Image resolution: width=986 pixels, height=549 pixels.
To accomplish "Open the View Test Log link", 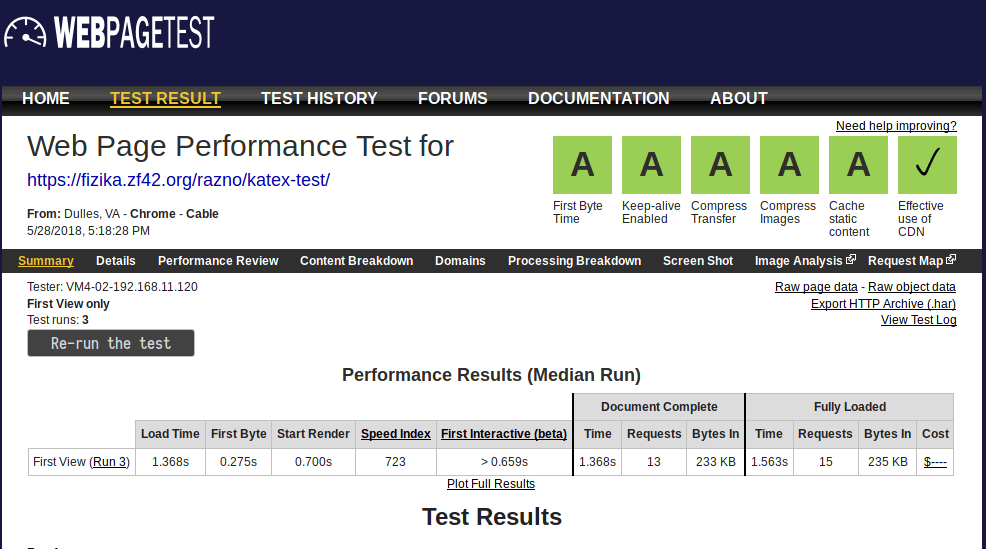I will click(919, 320).
